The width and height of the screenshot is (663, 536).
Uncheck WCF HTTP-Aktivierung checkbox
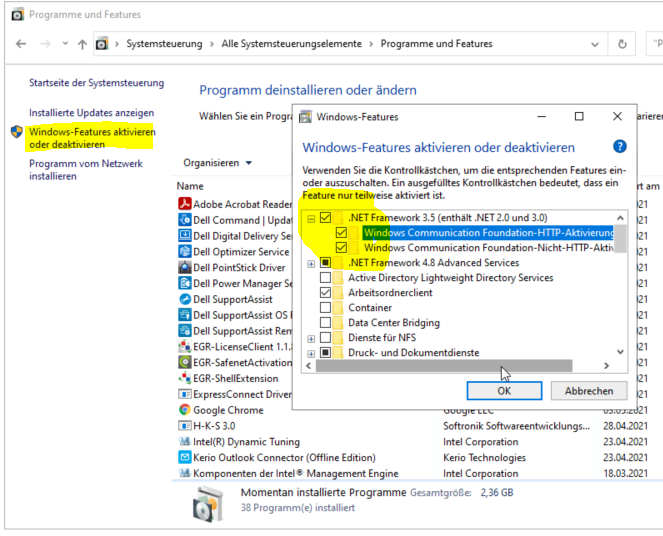point(341,232)
